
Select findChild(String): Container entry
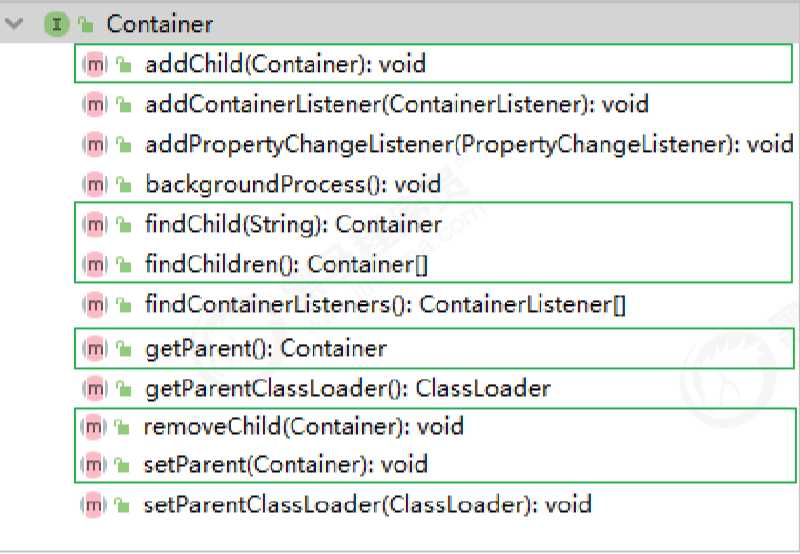pyautogui.click(x=293, y=224)
